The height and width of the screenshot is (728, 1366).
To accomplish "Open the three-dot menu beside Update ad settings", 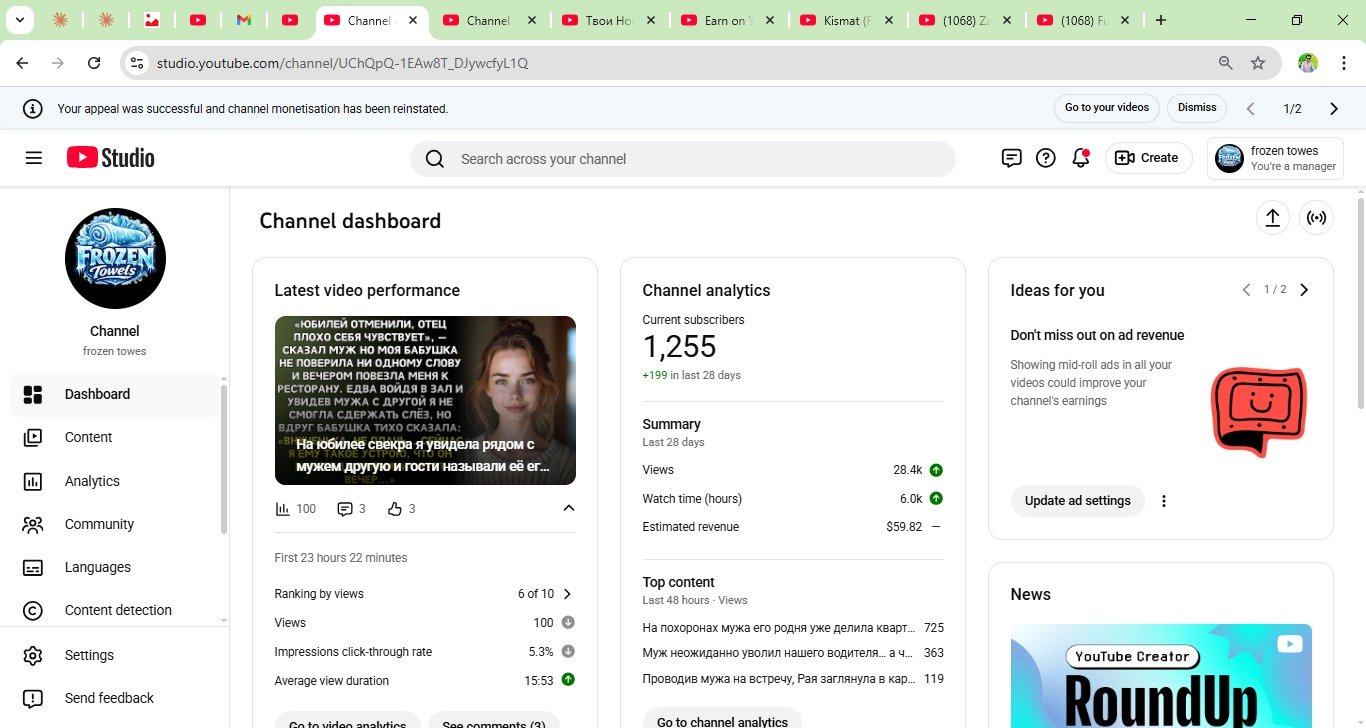I will (x=1163, y=501).
